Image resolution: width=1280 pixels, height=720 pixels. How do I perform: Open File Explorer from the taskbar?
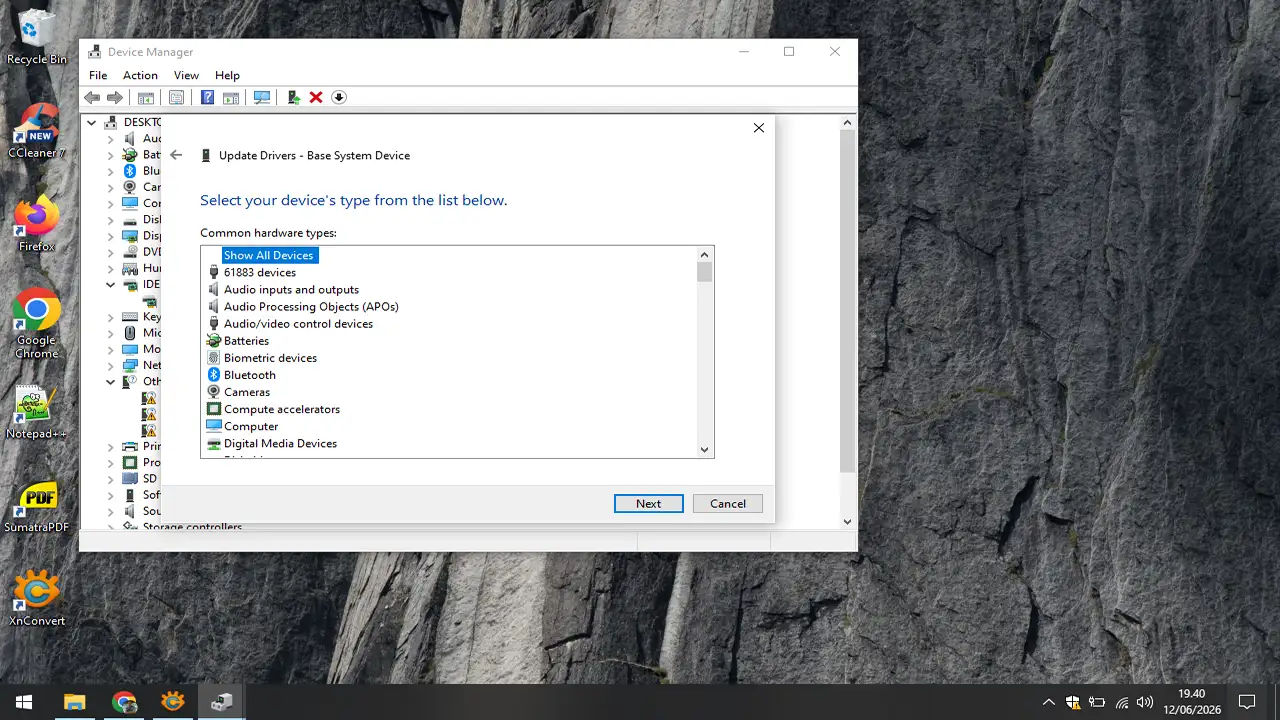75,702
